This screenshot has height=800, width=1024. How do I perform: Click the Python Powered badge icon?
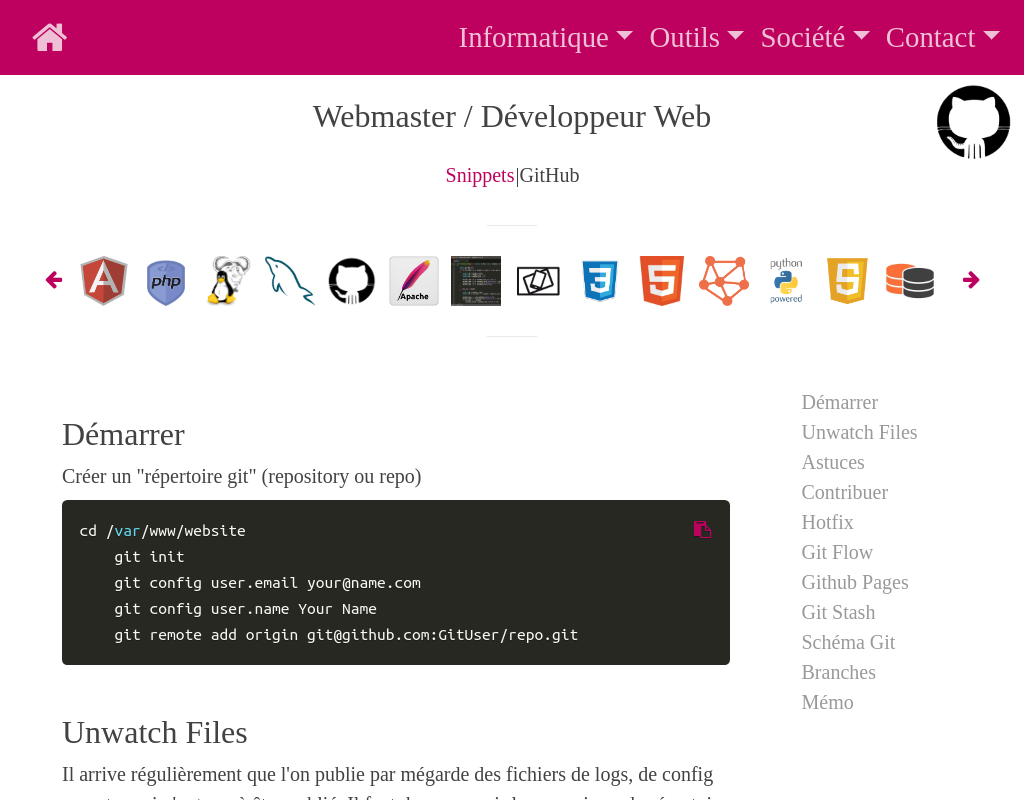coord(785,281)
